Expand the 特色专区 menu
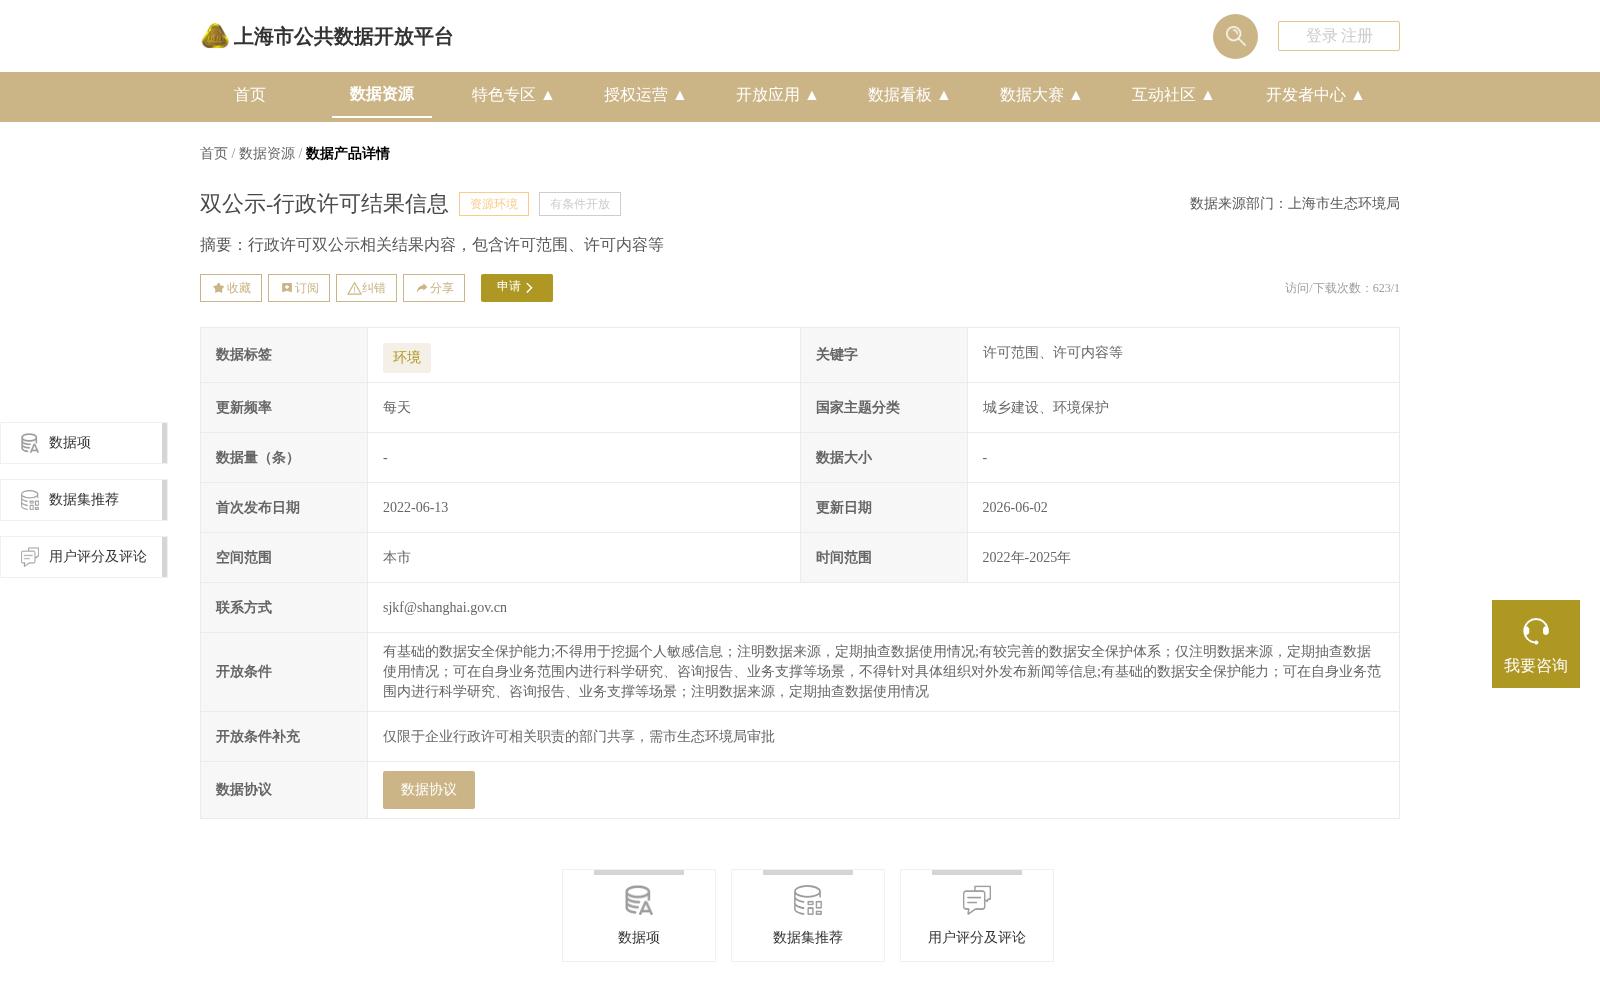 coord(513,95)
